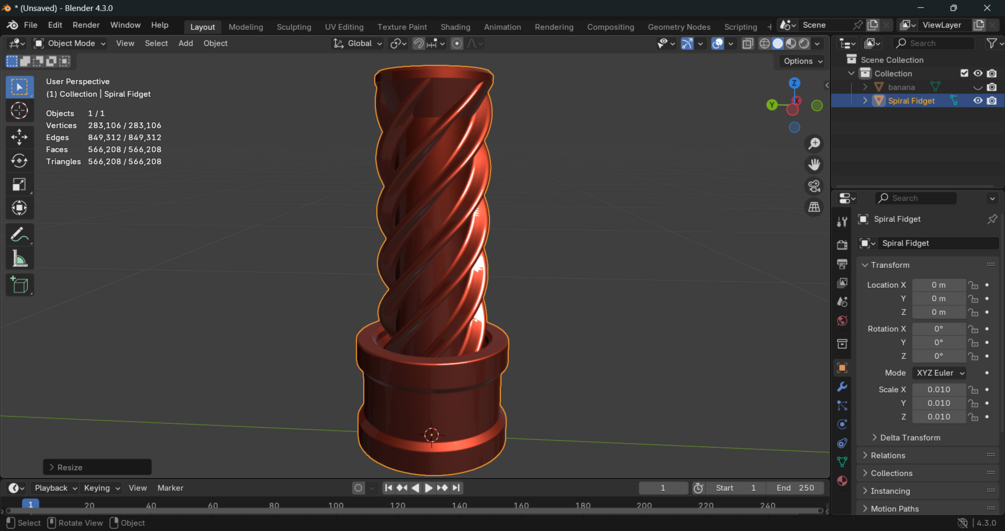Screen dimensions: 1005x531
Task: Open the Object Mode dropdown
Action: point(70,44)
